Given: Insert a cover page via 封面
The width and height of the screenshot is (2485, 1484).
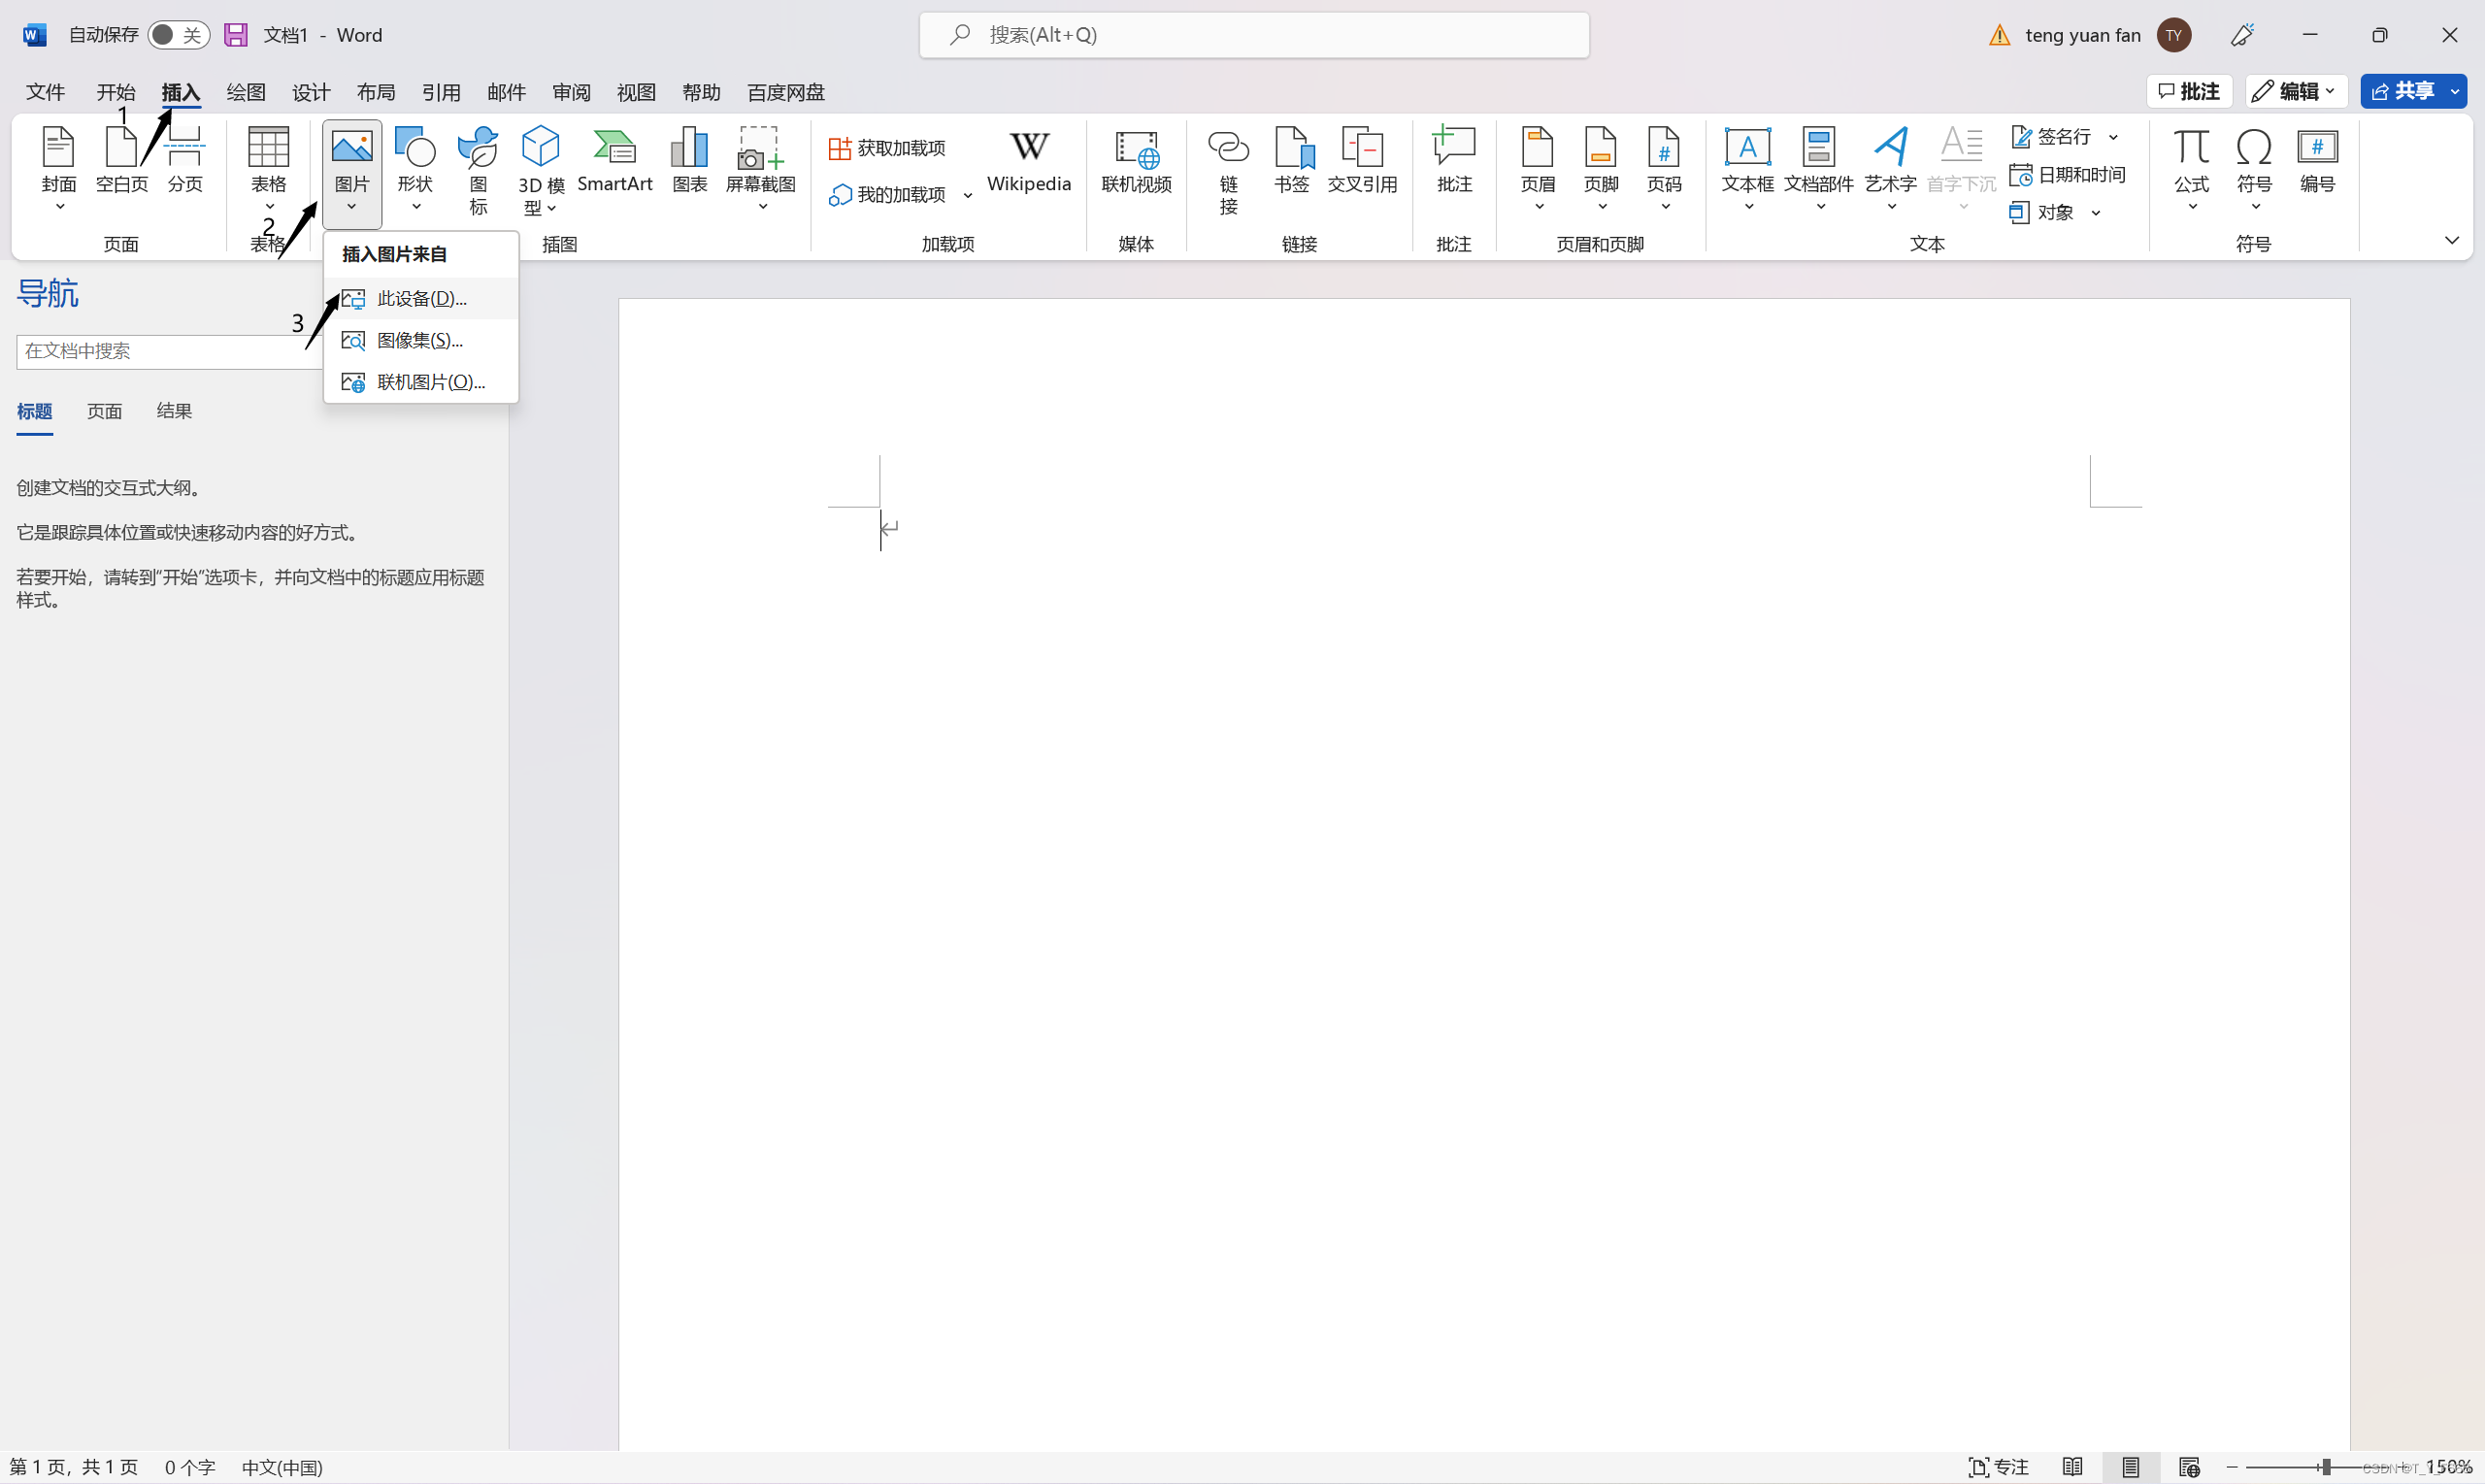Looking at the screenshot, I should click(x=59, y=168).
